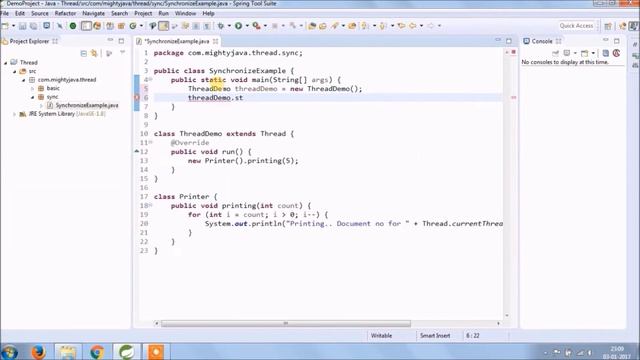Click the error marker on line 6

click(136, 98)
